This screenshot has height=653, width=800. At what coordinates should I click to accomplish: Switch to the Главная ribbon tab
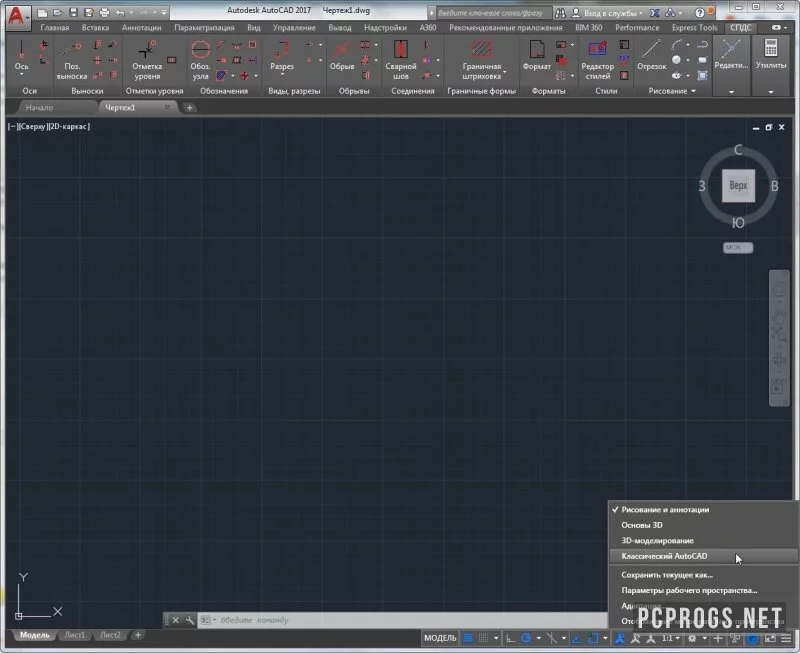coord(55,28)
